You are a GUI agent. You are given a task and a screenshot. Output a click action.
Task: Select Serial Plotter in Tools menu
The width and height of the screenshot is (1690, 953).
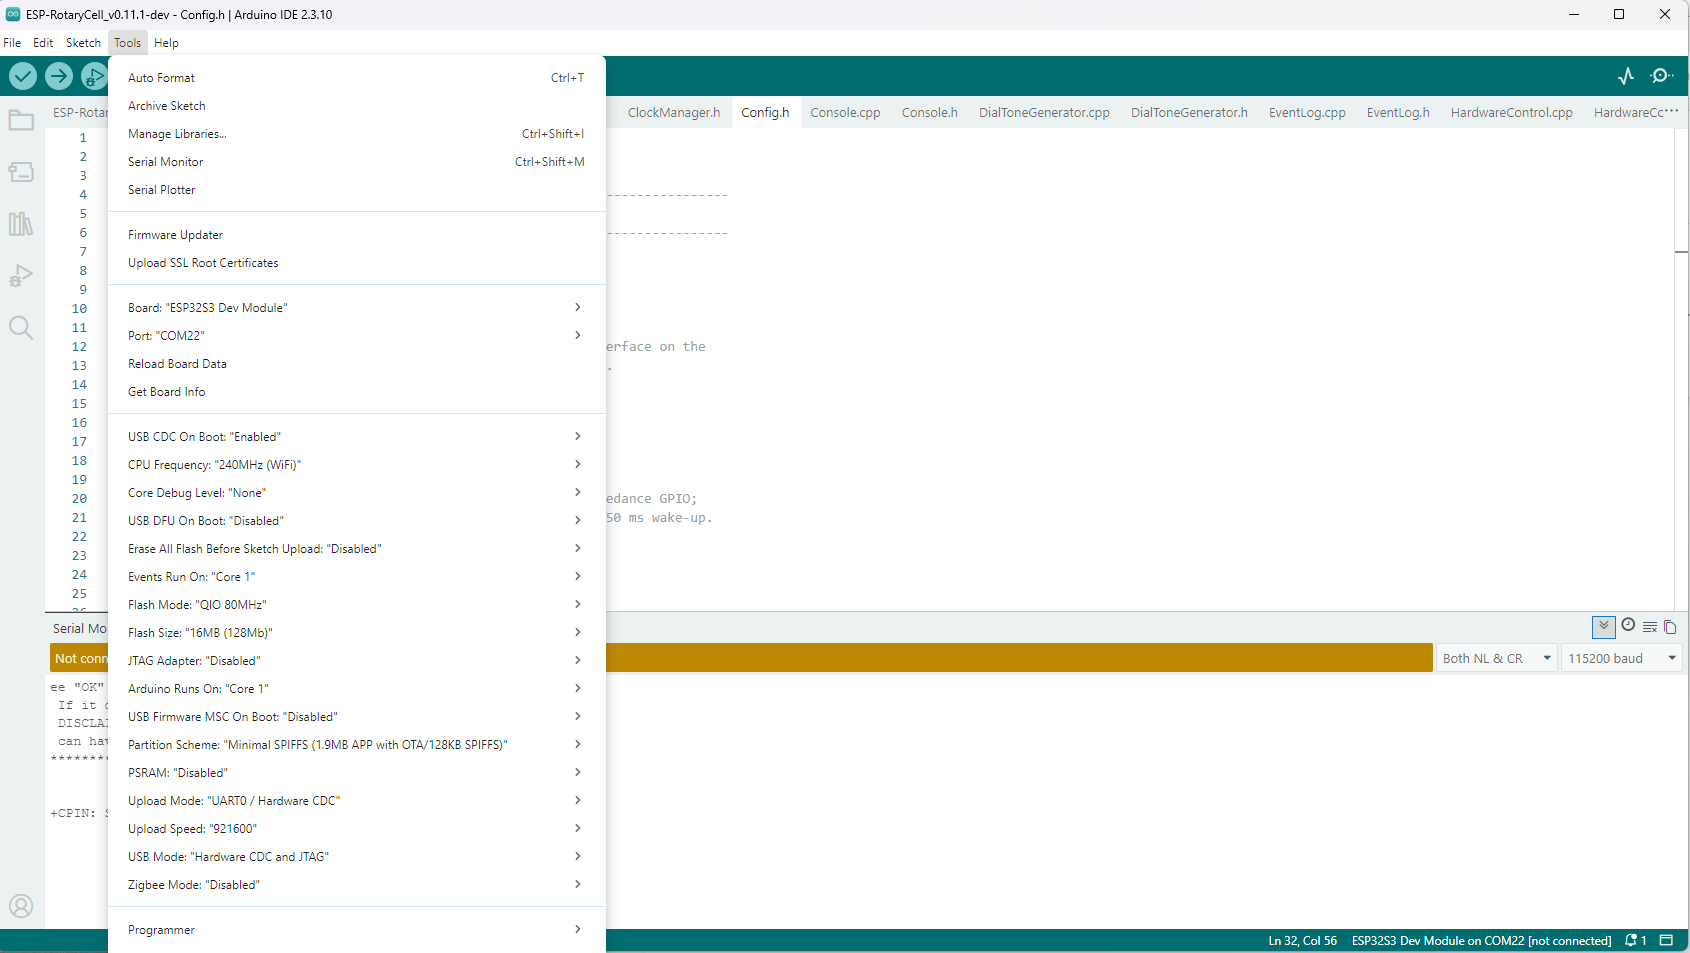tap(356, 190)
